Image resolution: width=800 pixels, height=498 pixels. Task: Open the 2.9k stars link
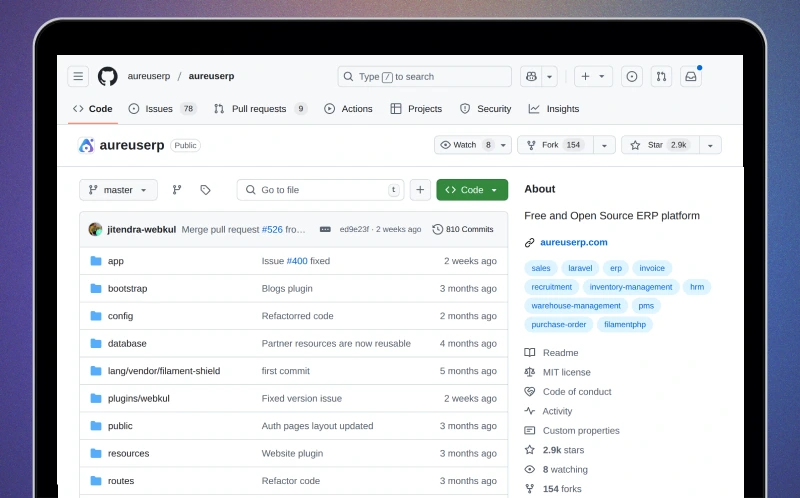(555, 450)
